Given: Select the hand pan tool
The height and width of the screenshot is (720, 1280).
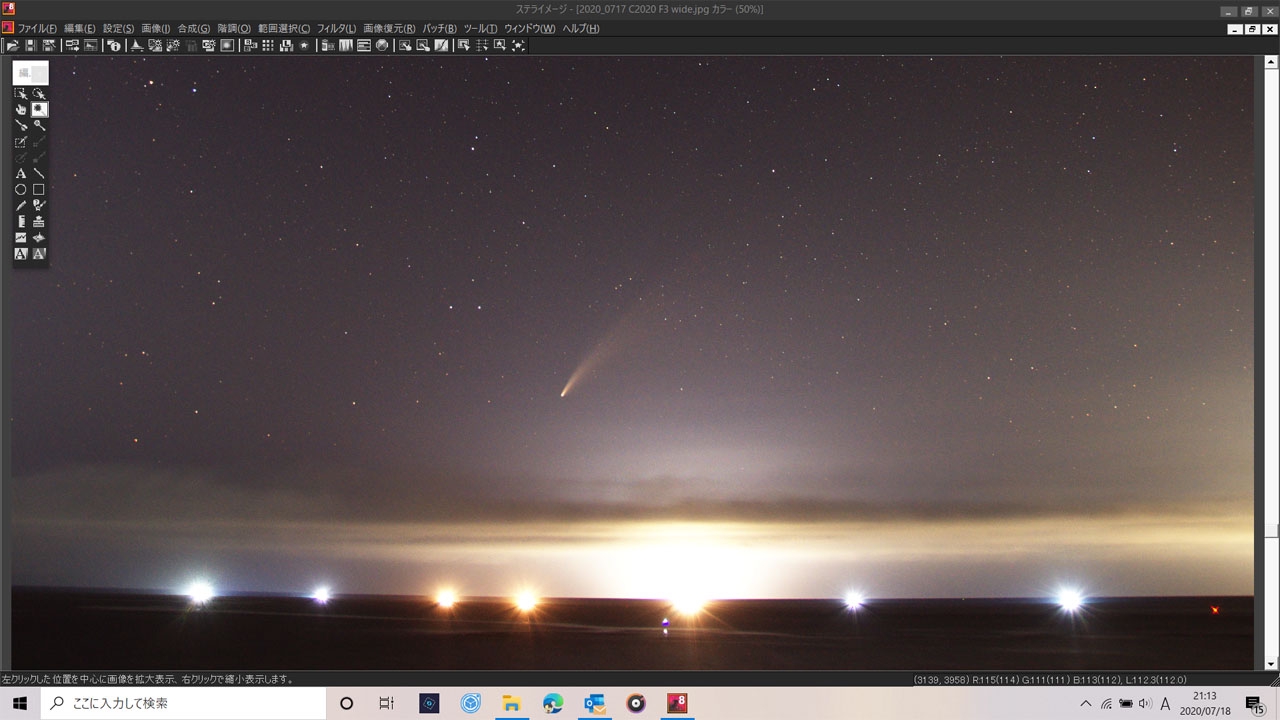Looking at the screenshot, I should [x=20, y=110].
